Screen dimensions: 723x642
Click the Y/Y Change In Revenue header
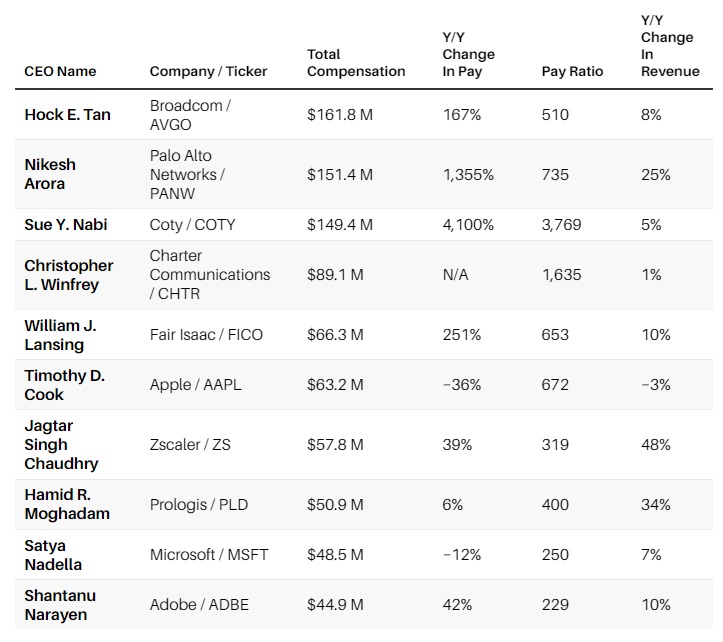tap(669, 45)
